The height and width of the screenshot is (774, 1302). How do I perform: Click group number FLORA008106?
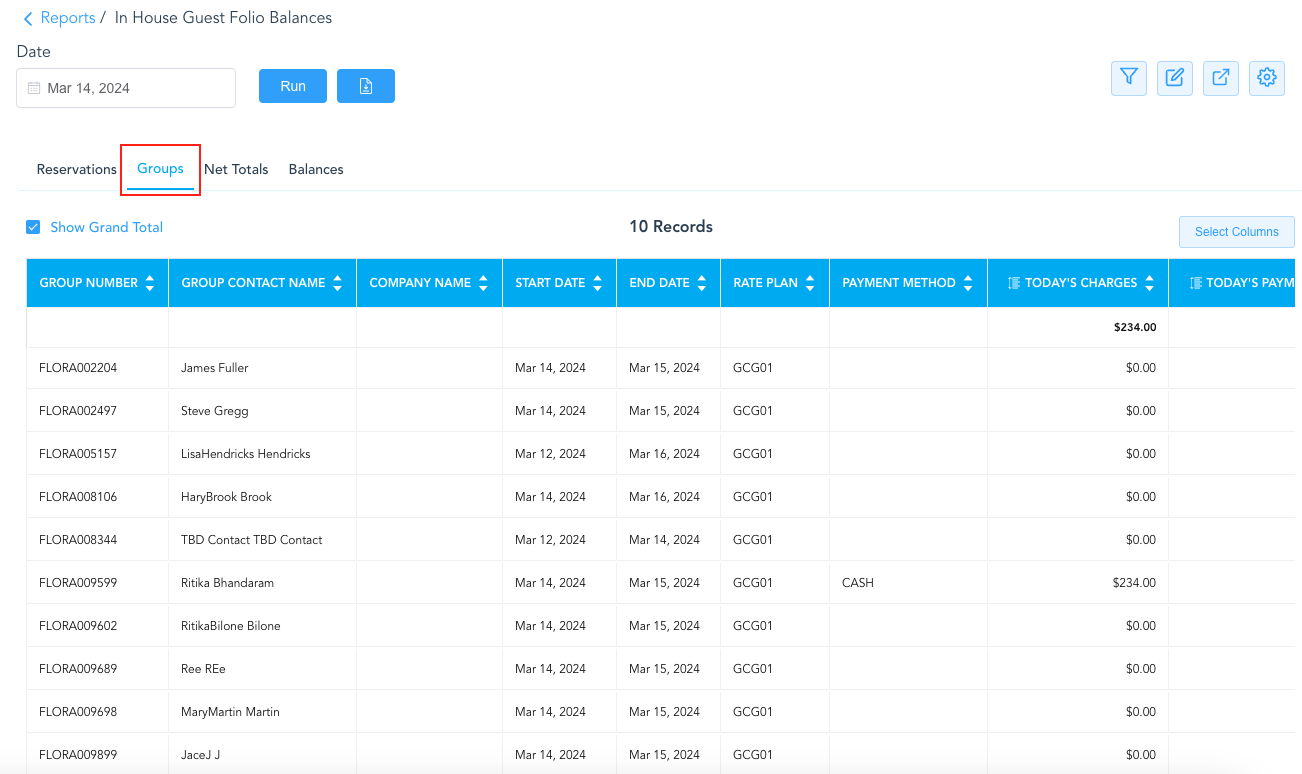[78, 497]
